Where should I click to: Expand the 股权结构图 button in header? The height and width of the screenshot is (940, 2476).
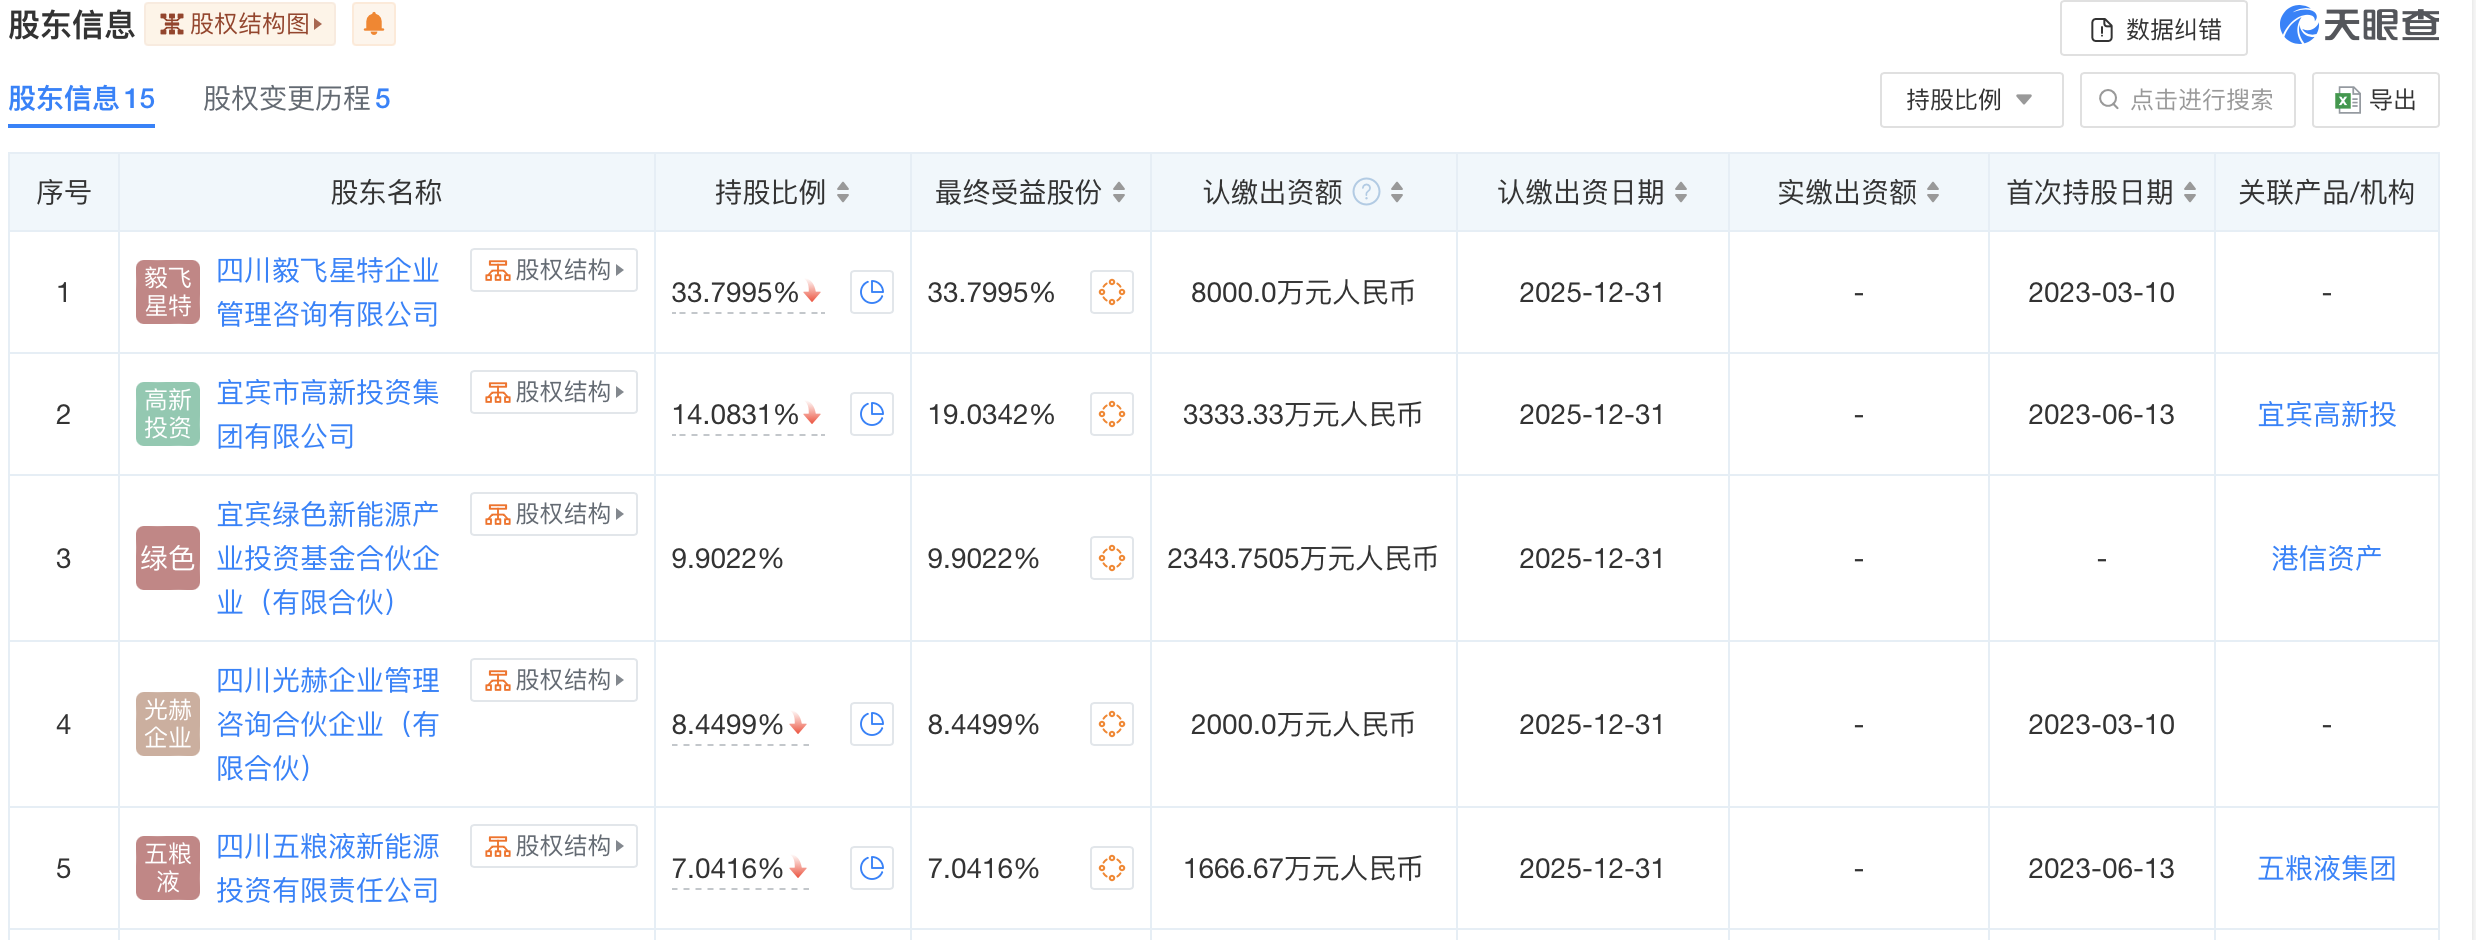240,24
